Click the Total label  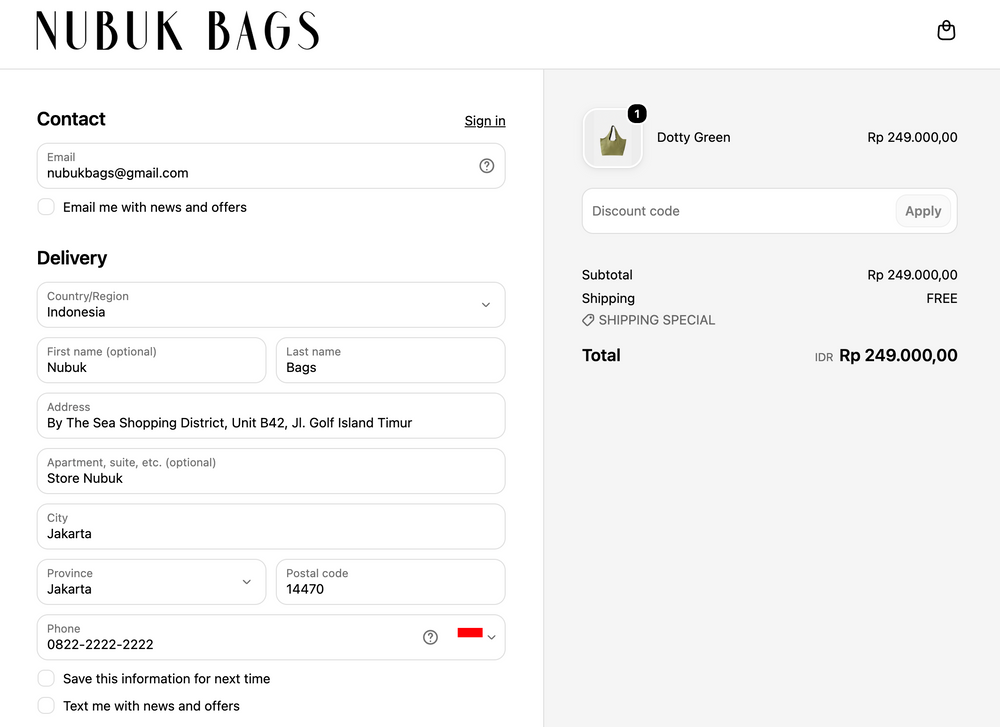tap(601, 355)
